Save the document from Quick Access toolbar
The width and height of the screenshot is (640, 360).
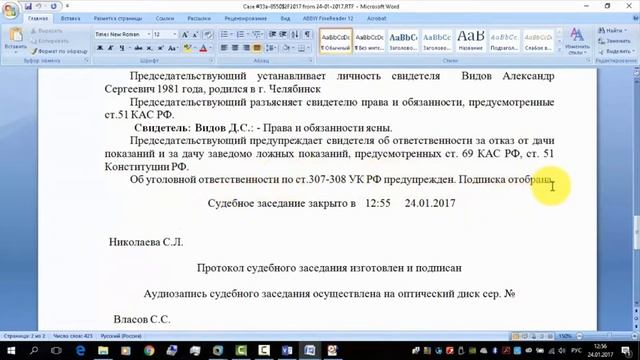pyautogui.click(x=28, y=6)
